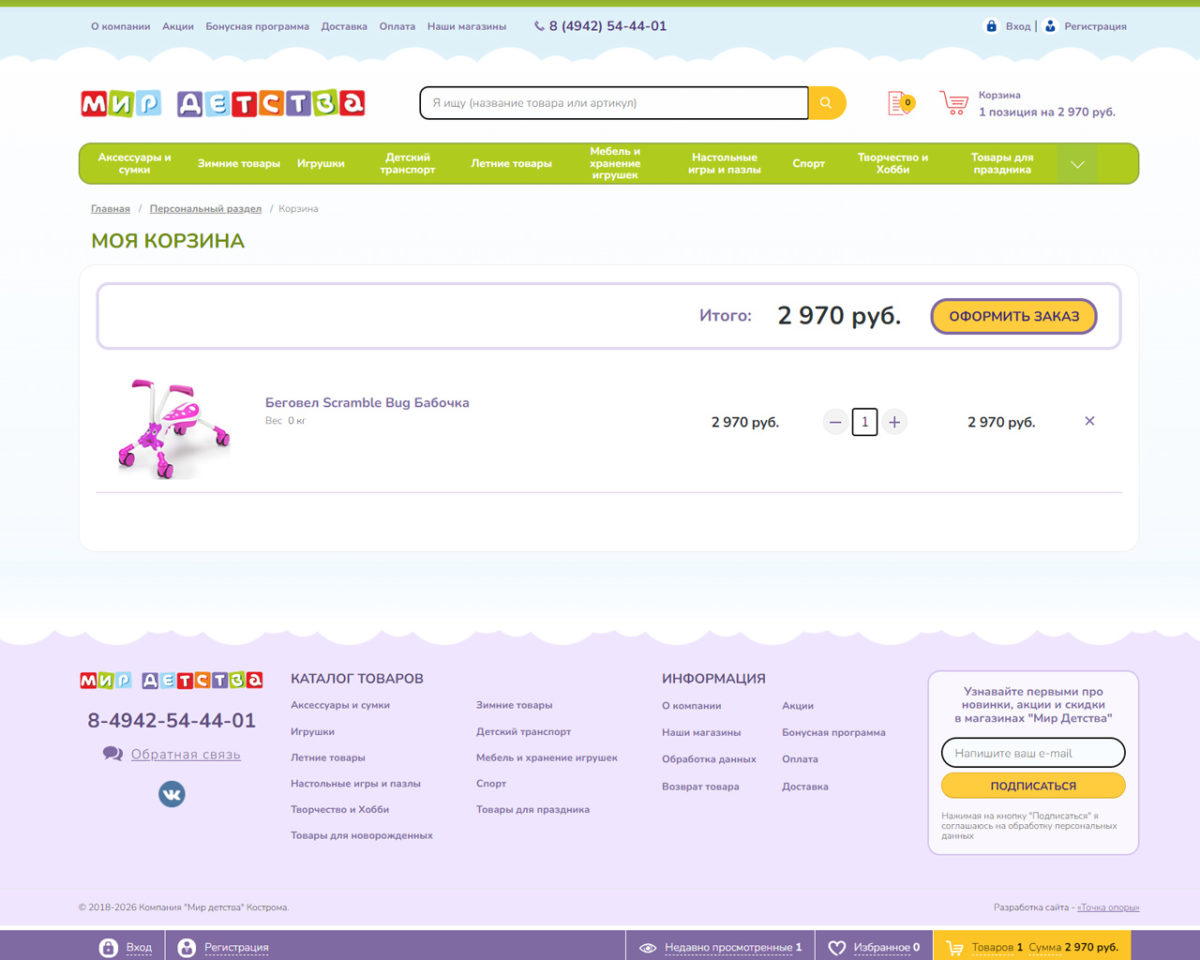This screenshot has height=960, width=1200.
Task: Open the comparison list icon in header
Action: (900, 103)
